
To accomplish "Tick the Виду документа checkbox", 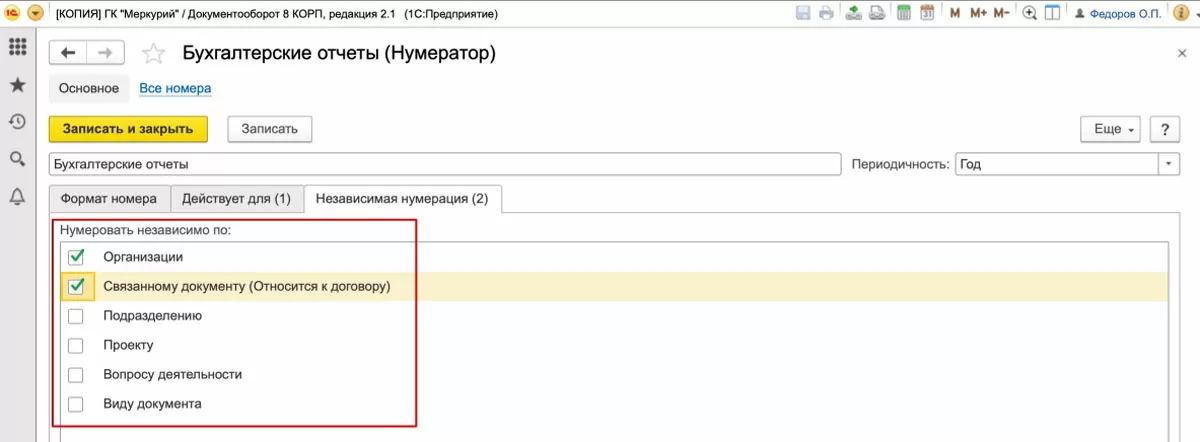I will click(x=76, y=404).
